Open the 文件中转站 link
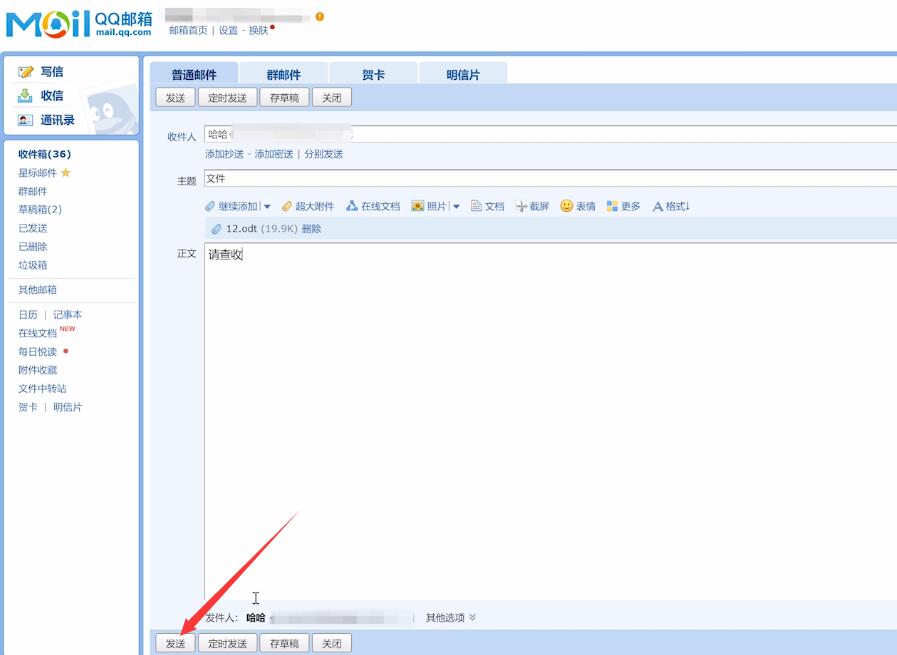The width and height of the screenshot is (897, 655). (x=42, y=388)
